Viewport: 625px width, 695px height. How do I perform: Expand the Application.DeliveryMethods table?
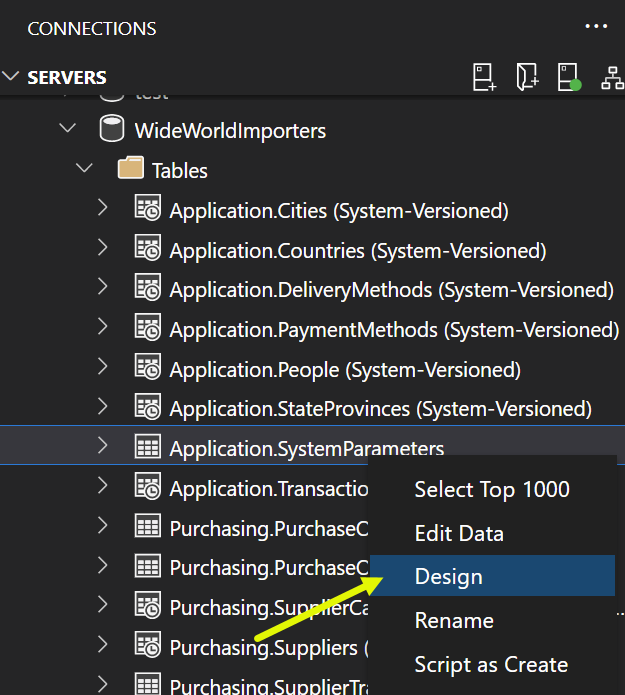pyautogui.click(x=102, y=287)
